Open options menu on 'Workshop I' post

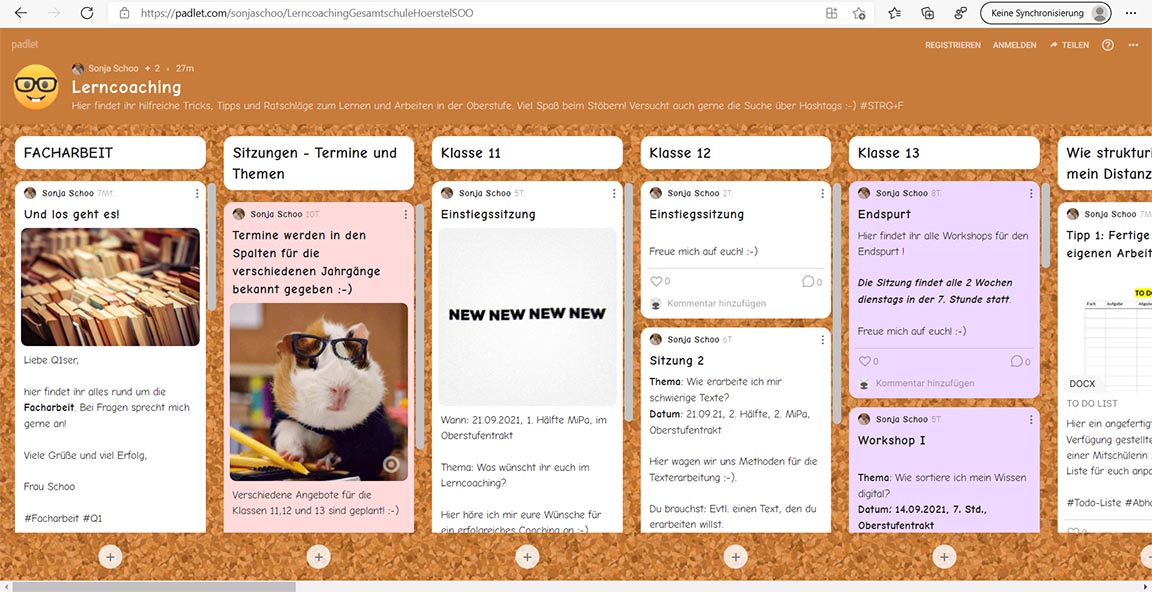(x=1031, y=419)
